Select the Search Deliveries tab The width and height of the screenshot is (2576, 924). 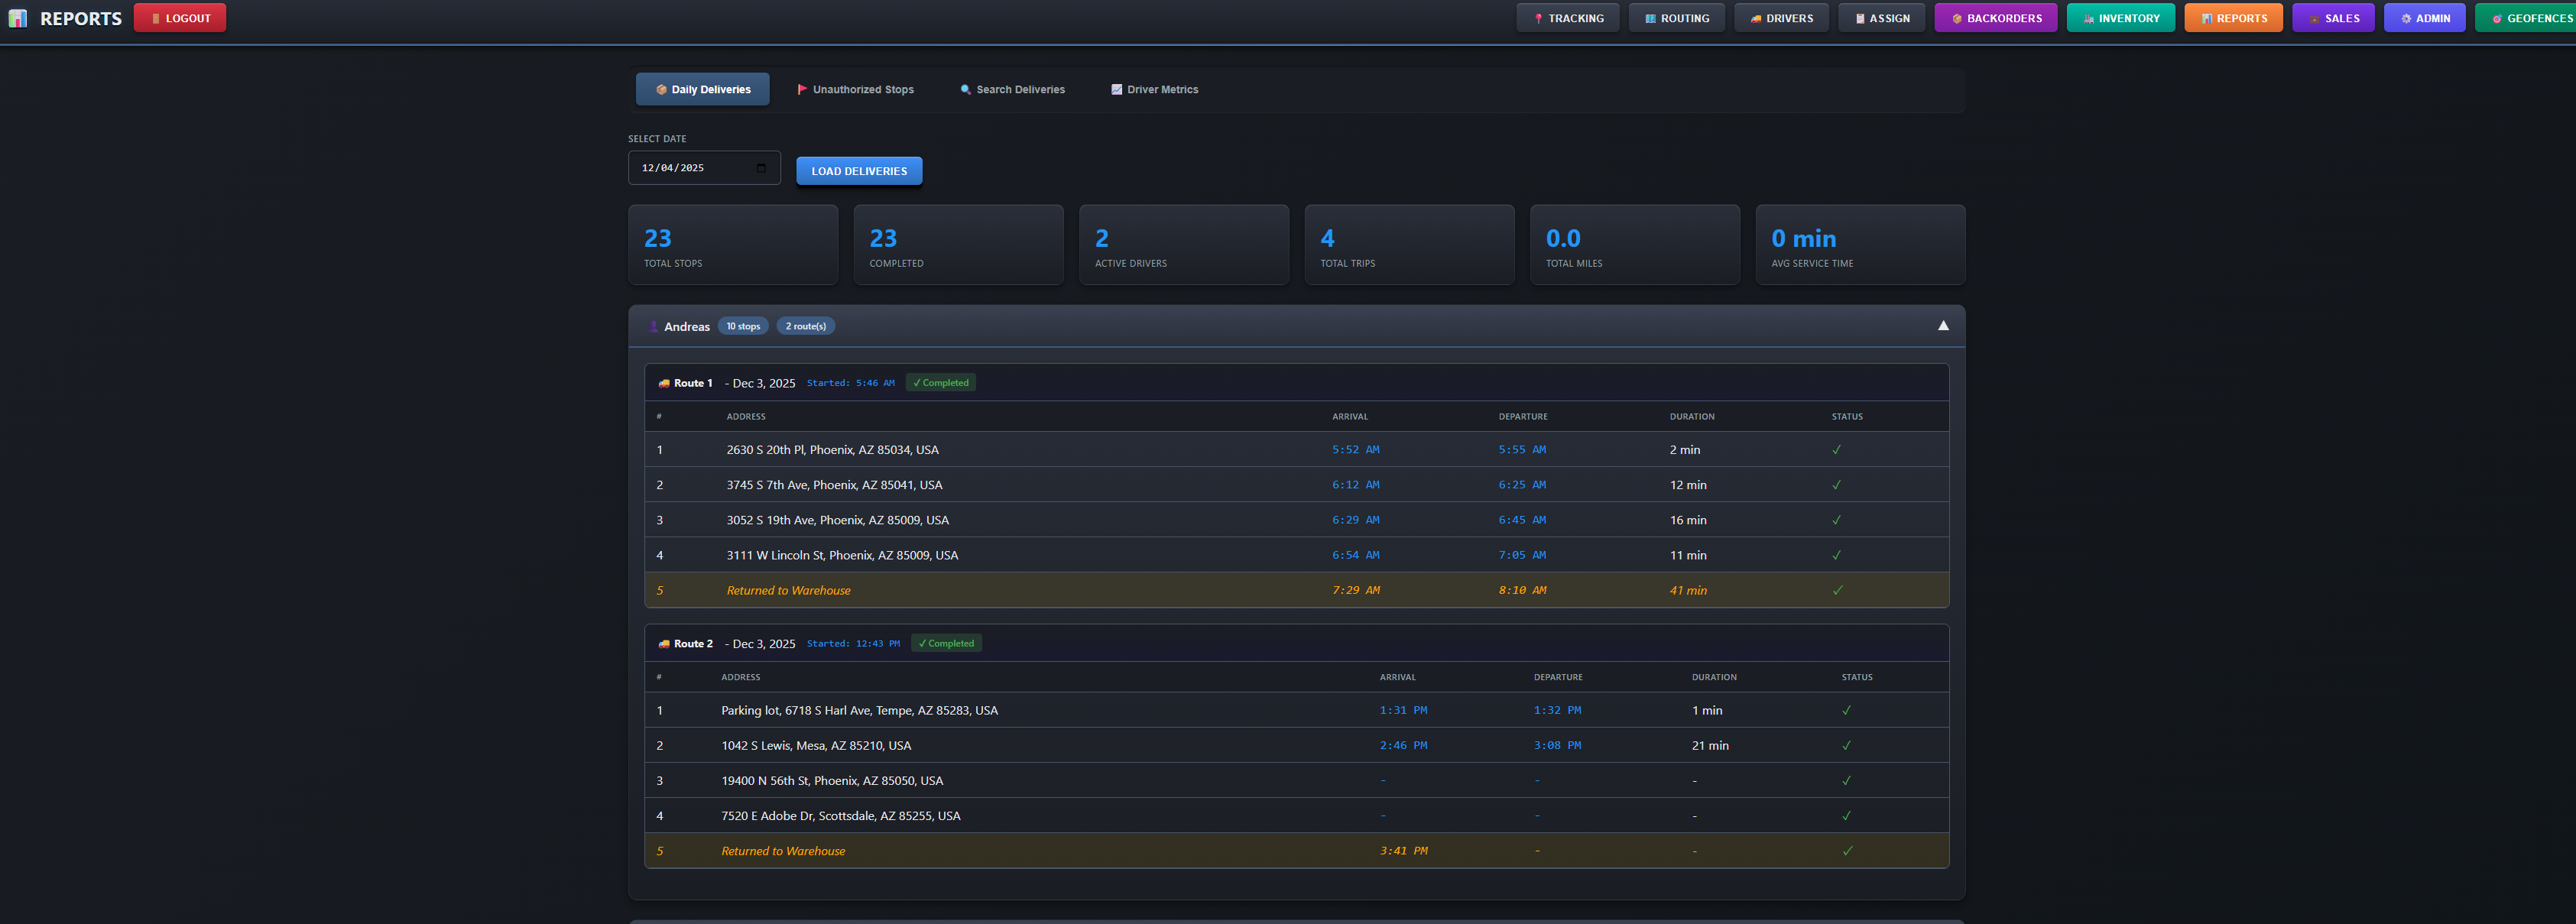1012,90
